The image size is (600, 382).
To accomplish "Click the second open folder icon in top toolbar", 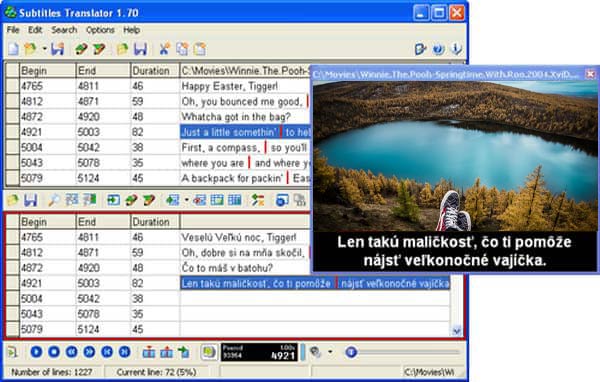I will 122,49.
